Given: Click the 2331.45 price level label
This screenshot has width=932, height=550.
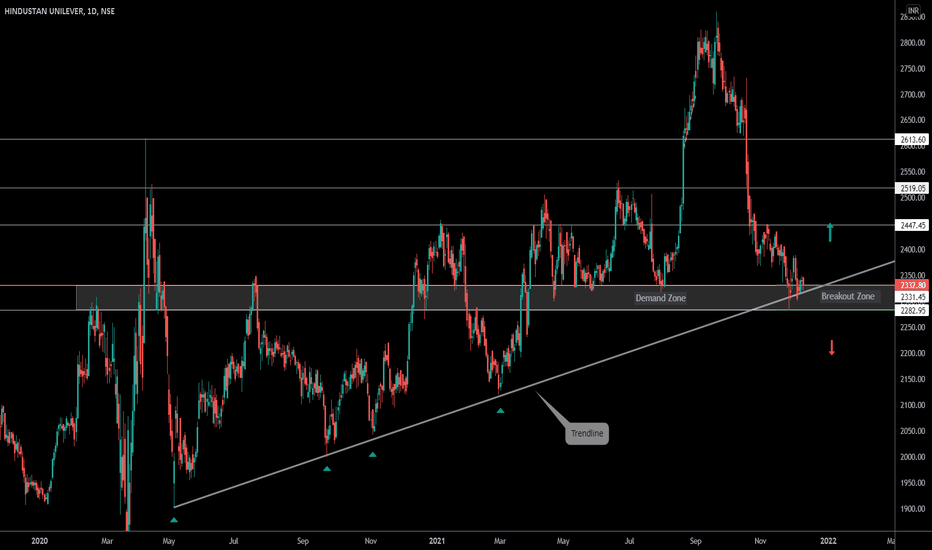Looking at the screenshot, I should [x=912, y=297].
